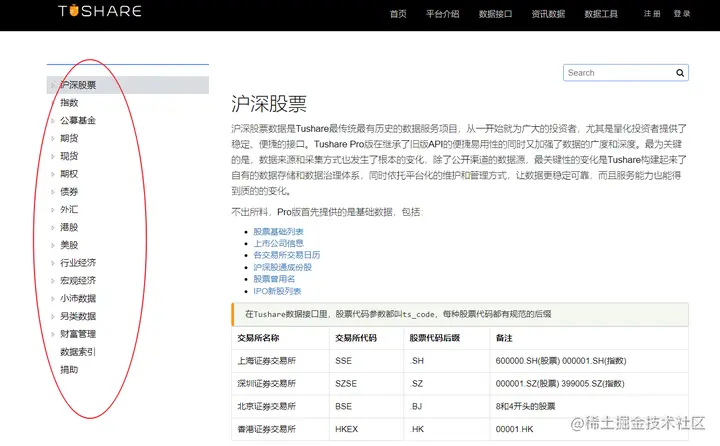Open 数据索引 in sidebar
720x446 pixels.
78,352
